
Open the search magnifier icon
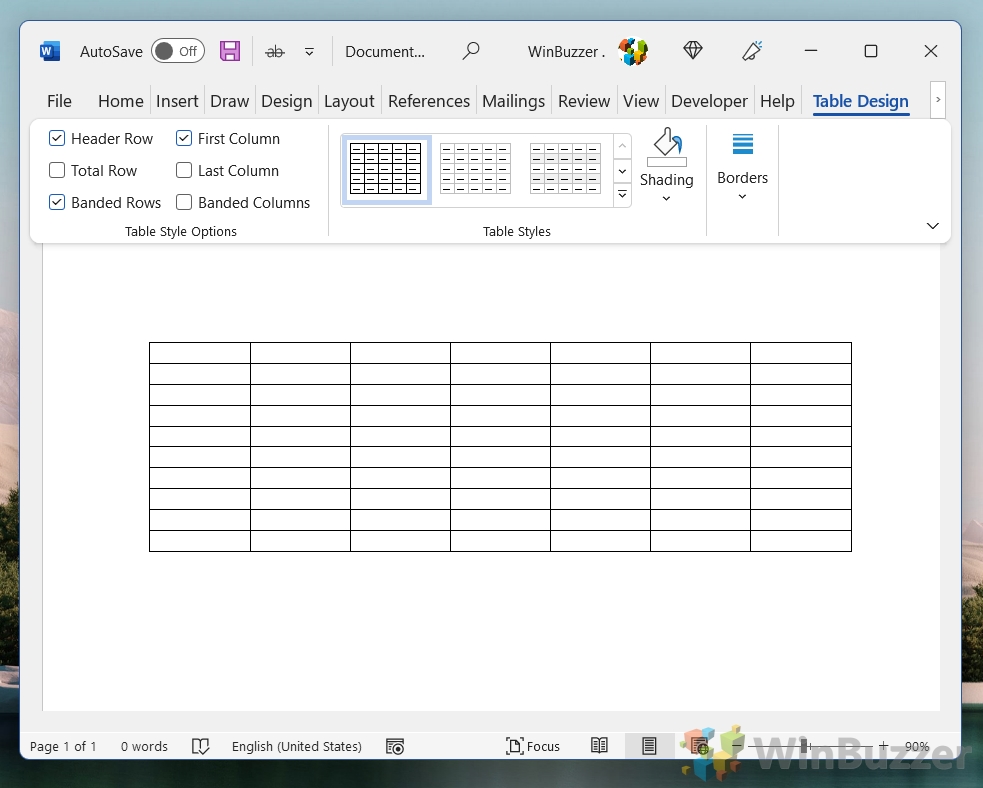(x=471, y=51)
